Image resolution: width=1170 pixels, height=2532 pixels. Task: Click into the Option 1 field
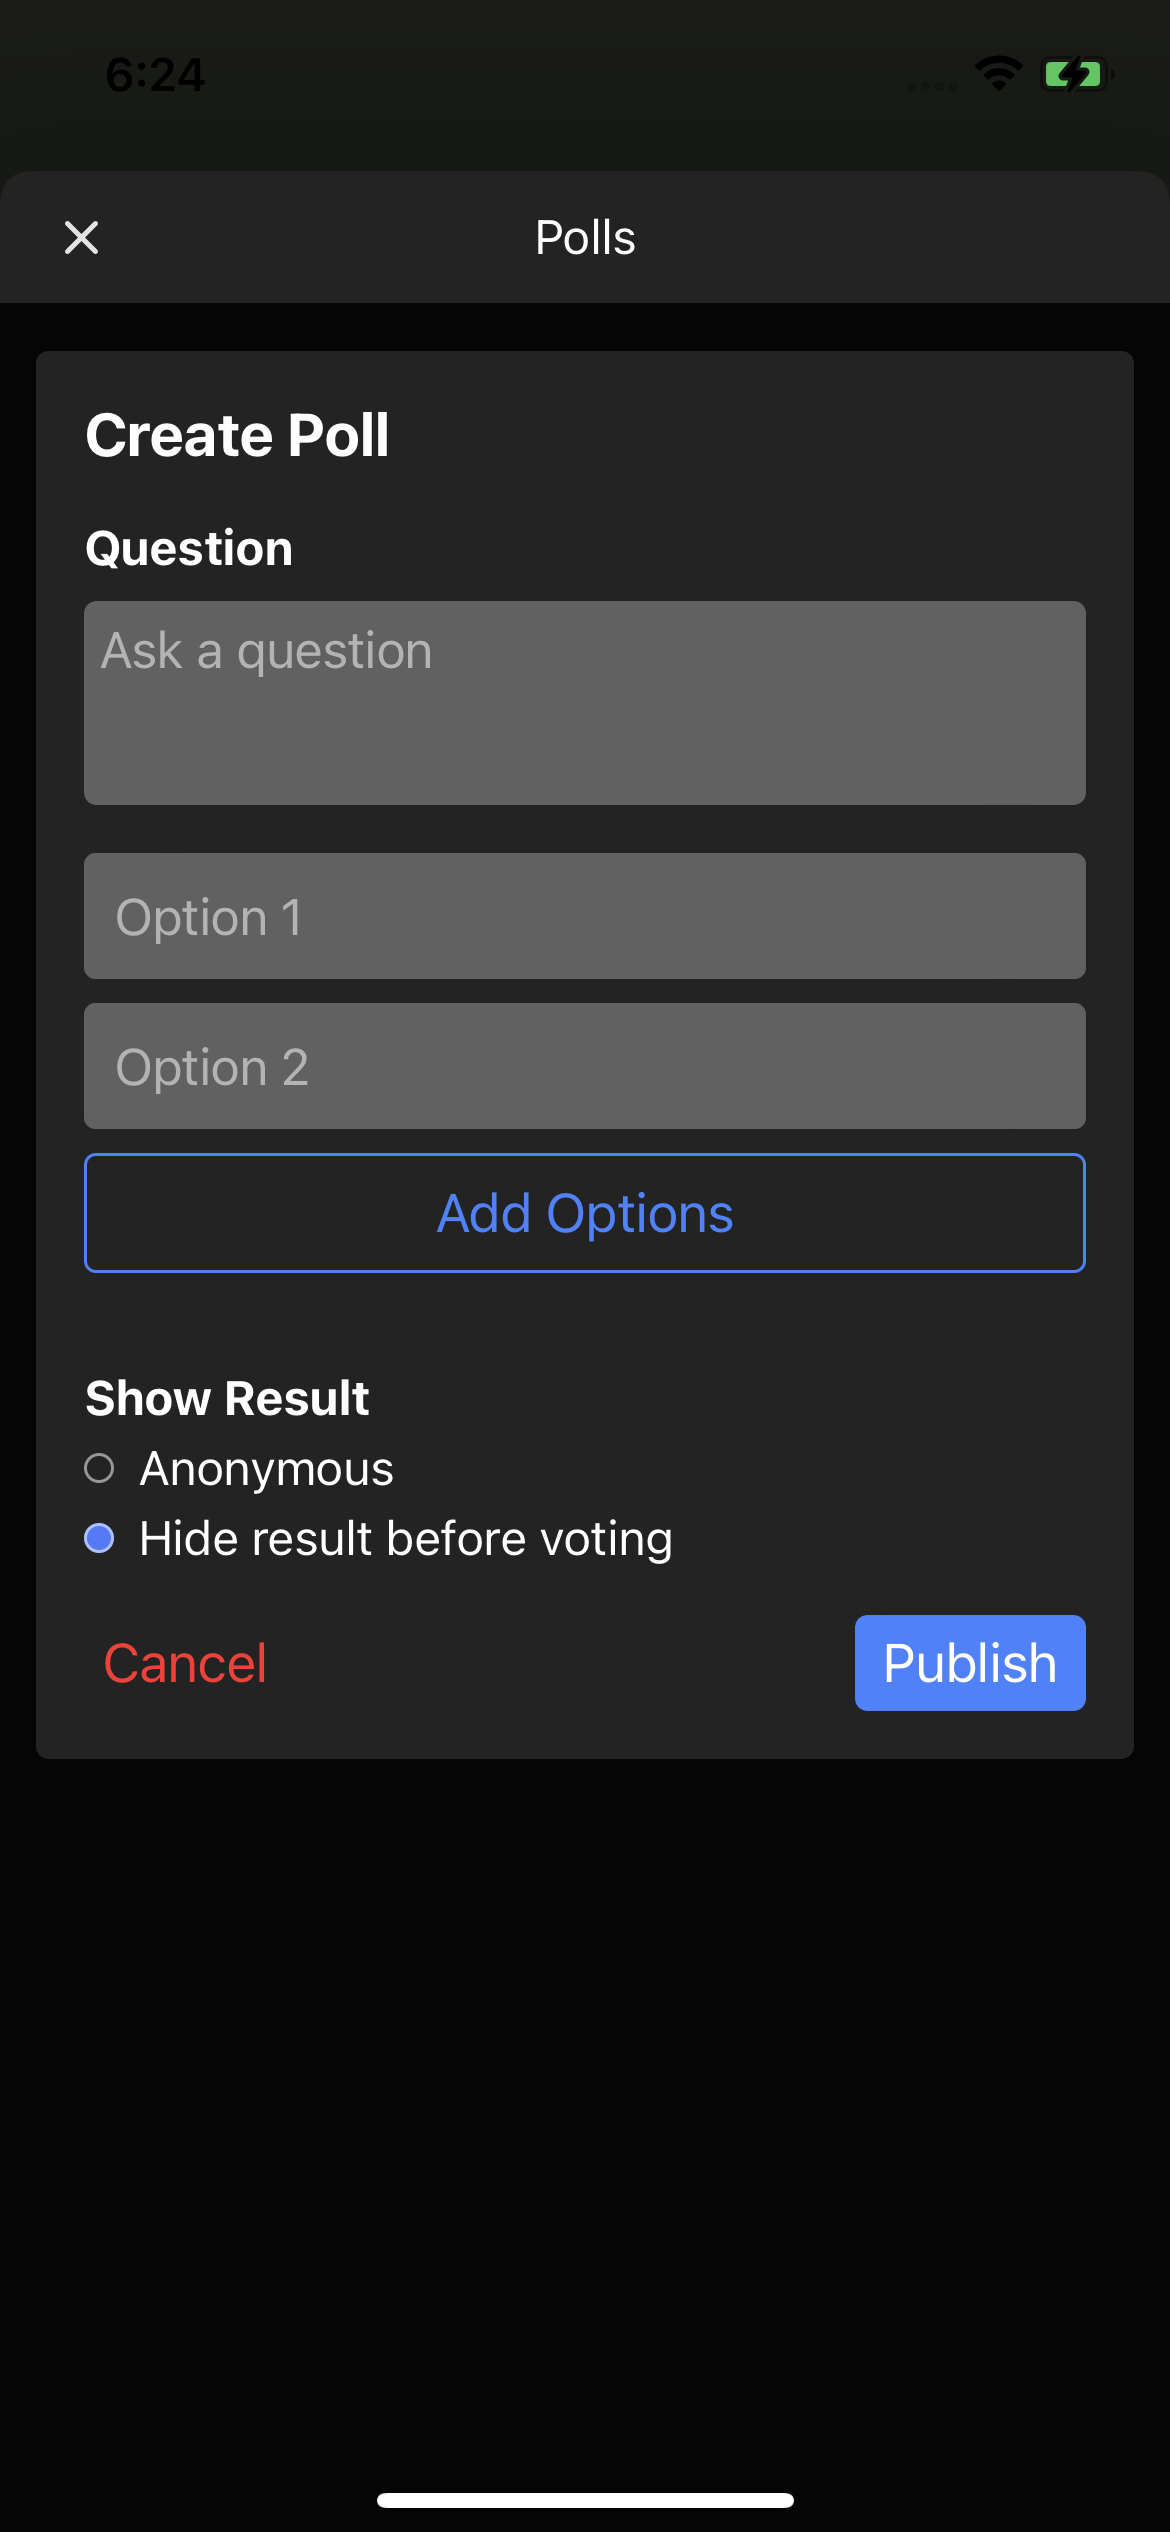coord(585,916)
